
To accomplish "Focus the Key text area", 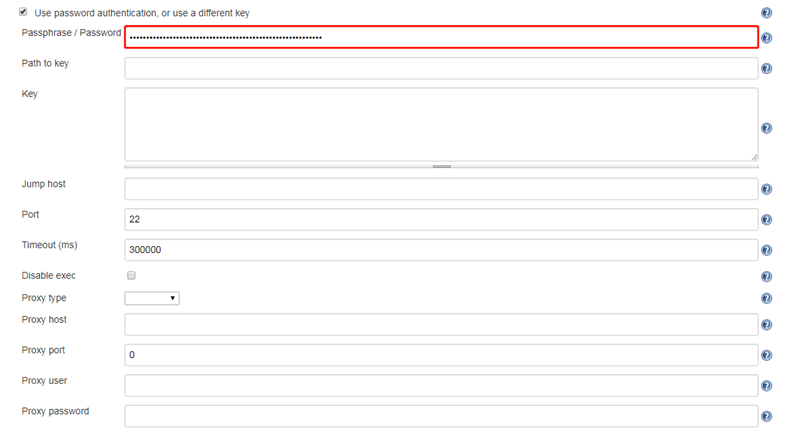I will [x=441, y=124].
